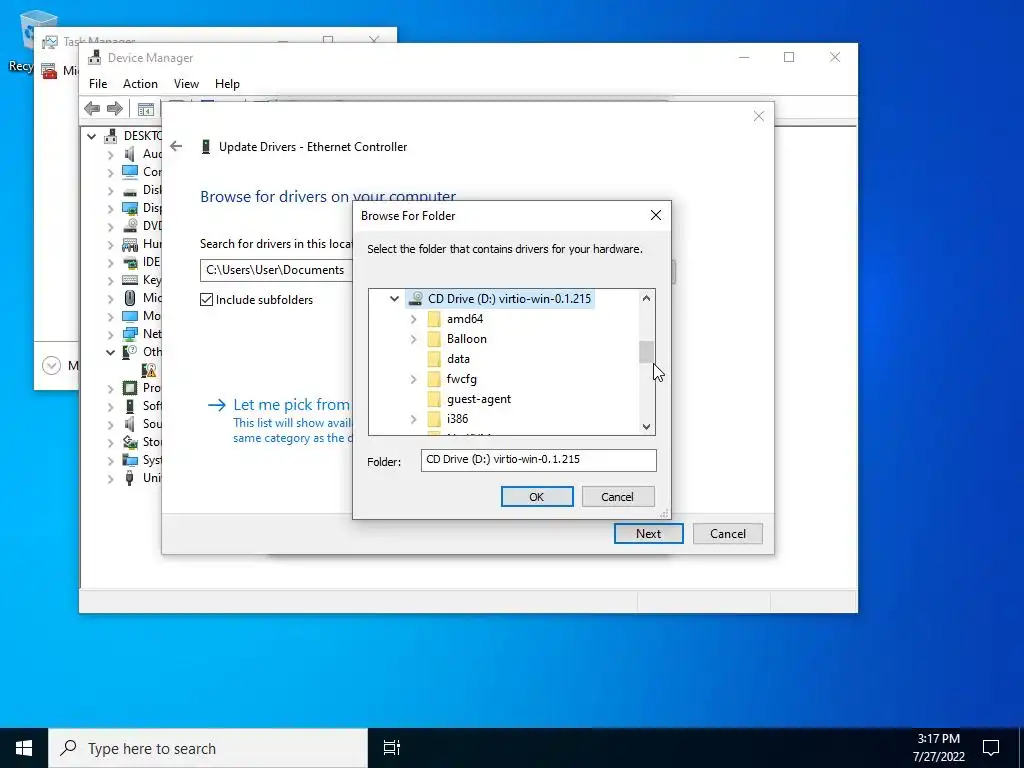Open the Action menu in Device Manager

[x=140, y=84]
